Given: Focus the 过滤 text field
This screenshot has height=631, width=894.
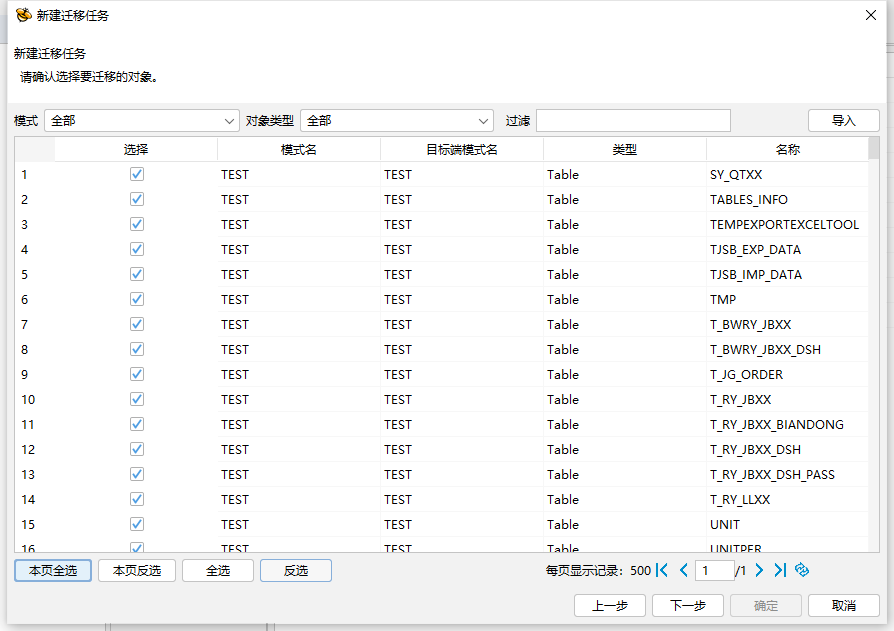Looking at the screenshot, I should (633, 120).
